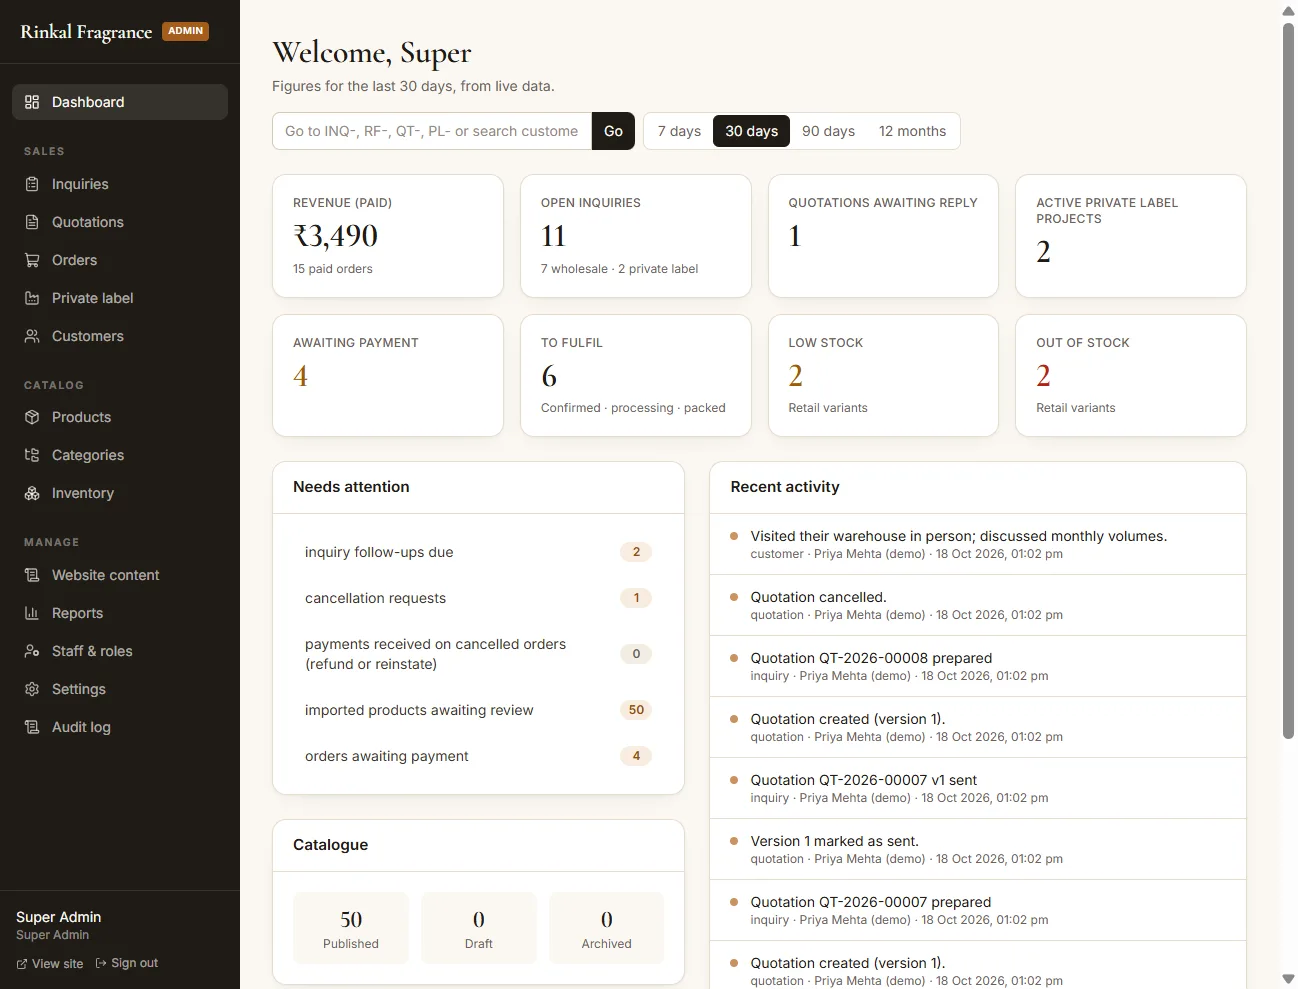
Task: Open inquiry follow-ups due item
Action: click(x=478, y=552)
